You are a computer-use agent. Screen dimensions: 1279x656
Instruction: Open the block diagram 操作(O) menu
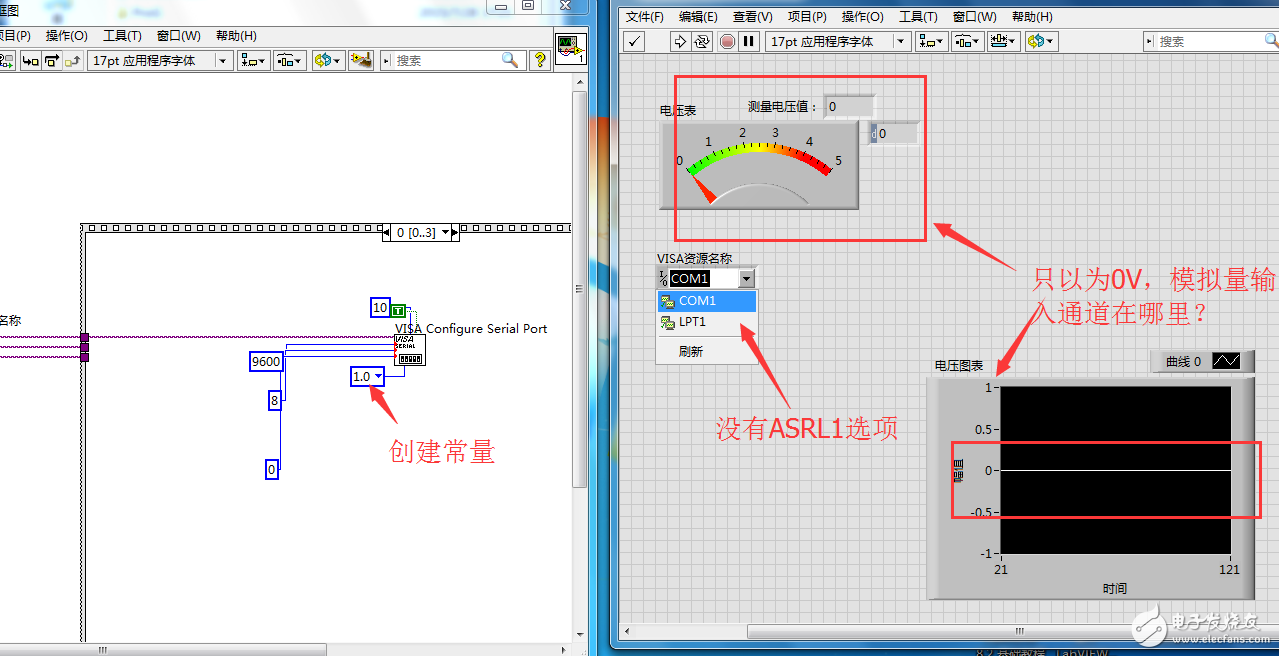(x=66, y=36)
